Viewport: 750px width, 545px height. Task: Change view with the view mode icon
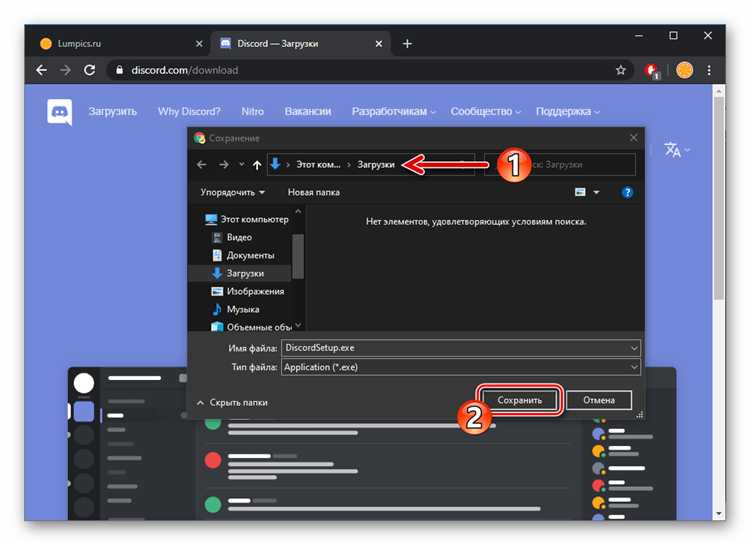click(x=580, y=192)
